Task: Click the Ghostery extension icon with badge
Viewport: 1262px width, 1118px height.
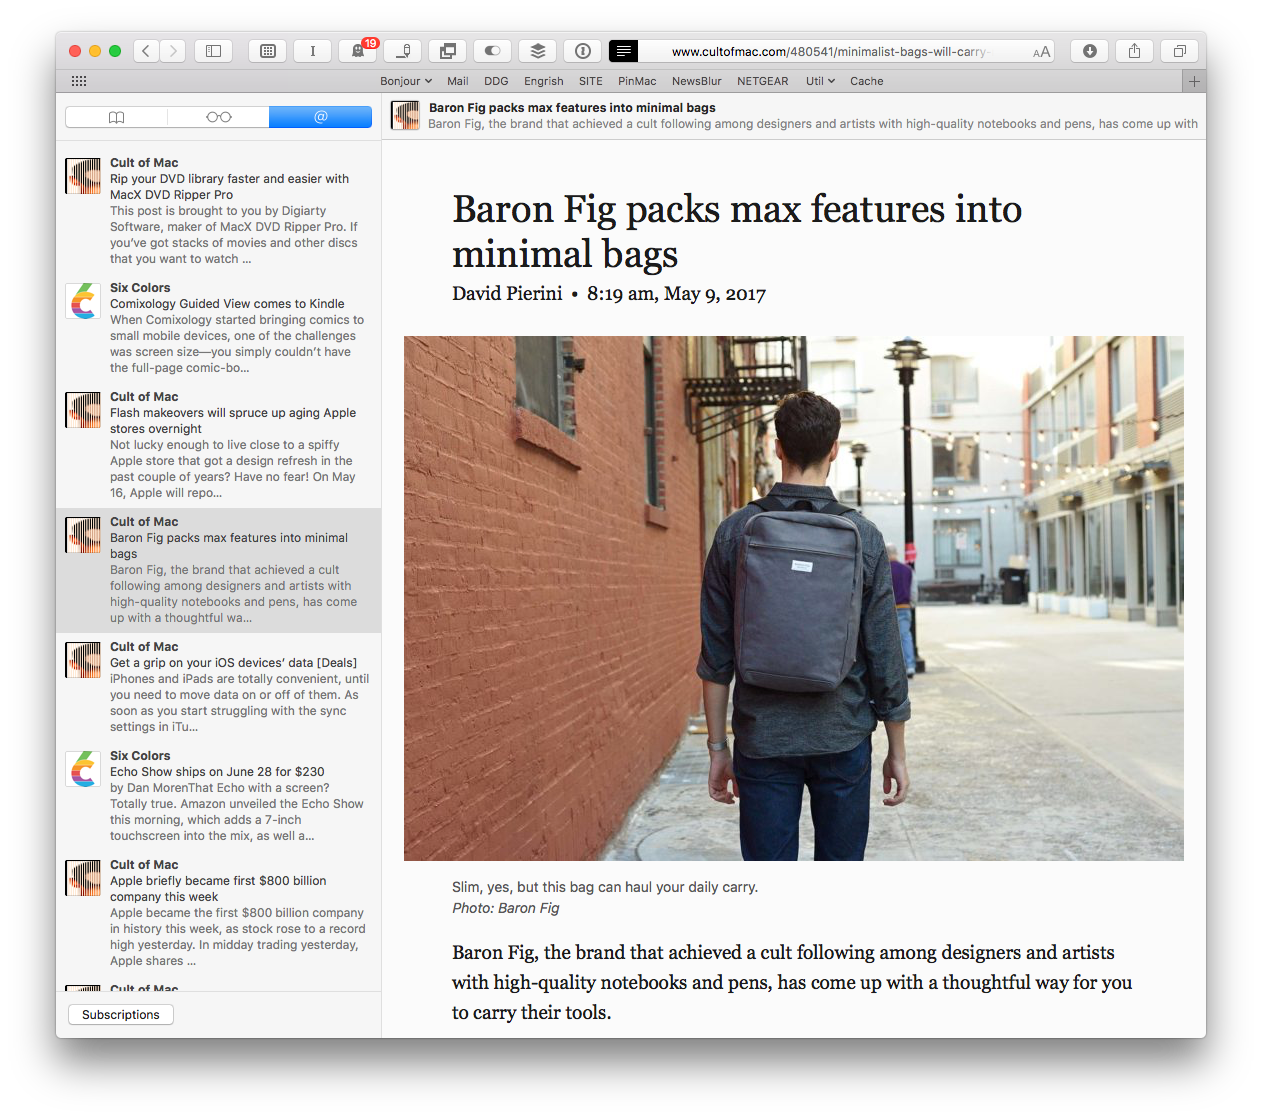Action: point(358,51)
